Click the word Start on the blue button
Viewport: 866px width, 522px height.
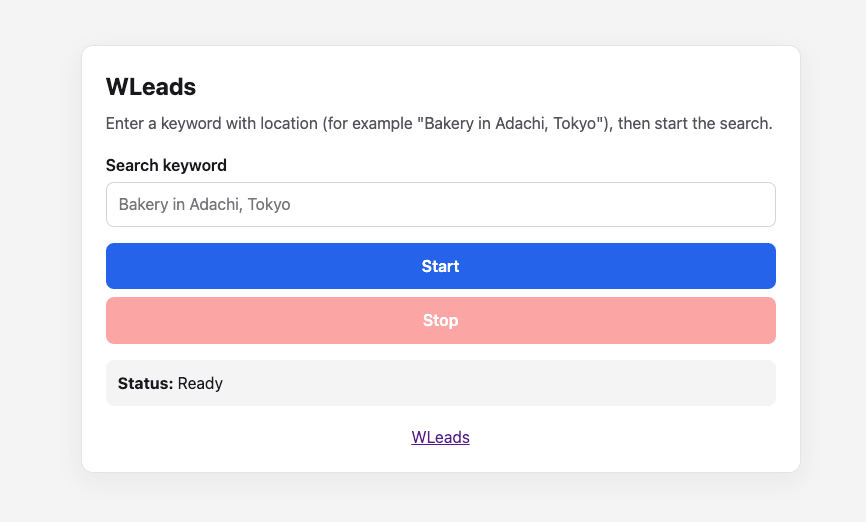click(440, 266)
